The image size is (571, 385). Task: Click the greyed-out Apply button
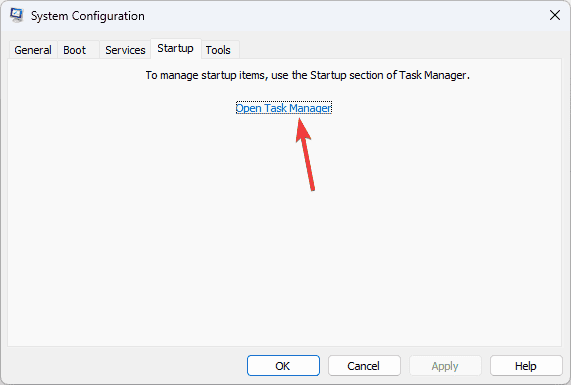[445, 366]
